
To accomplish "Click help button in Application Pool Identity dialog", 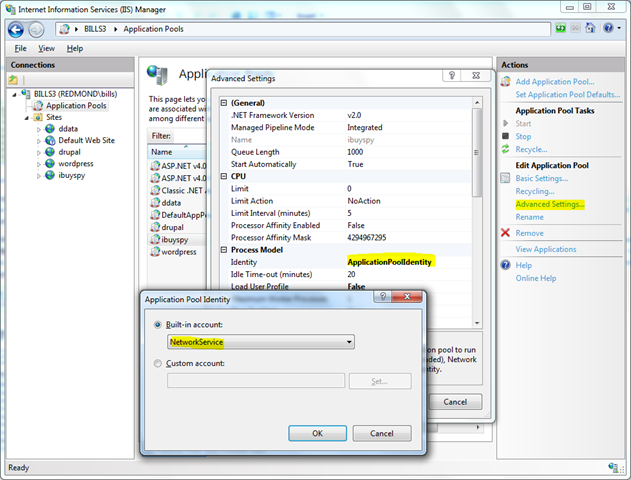I will click(x=383, y=297).
